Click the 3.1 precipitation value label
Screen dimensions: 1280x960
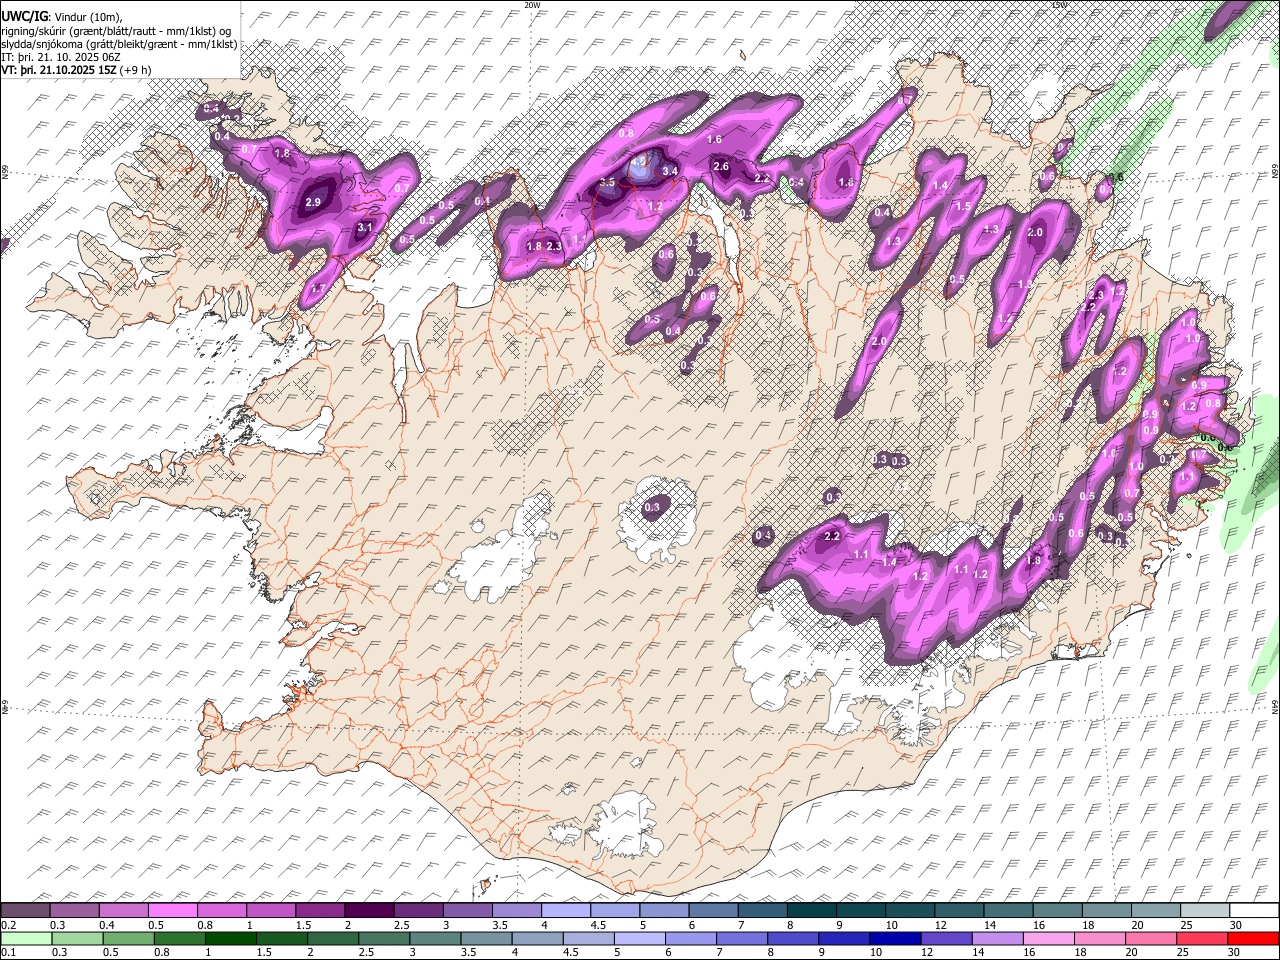coord(365,228)
